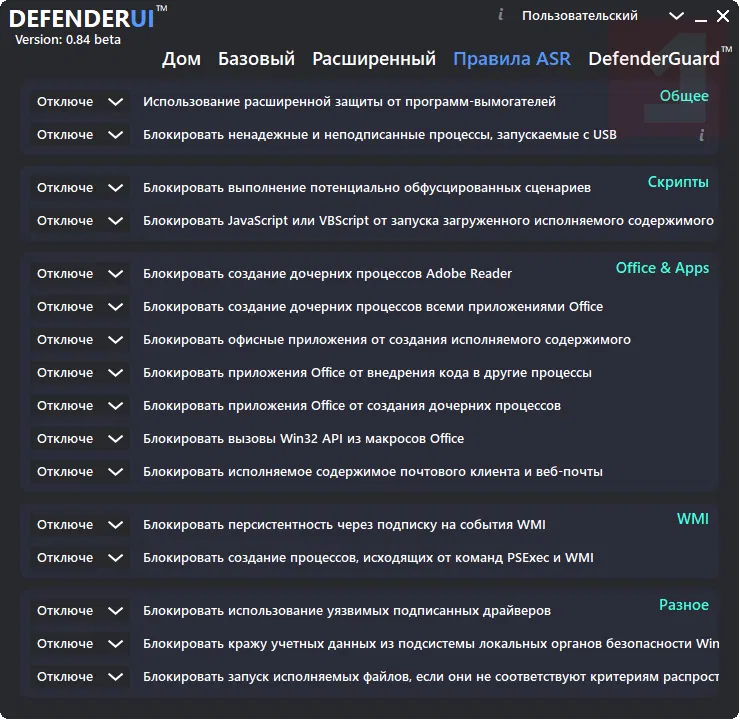Open dropdown for all Office apps child processes
This screenshot has height=720, width=740.
[80, 307]
